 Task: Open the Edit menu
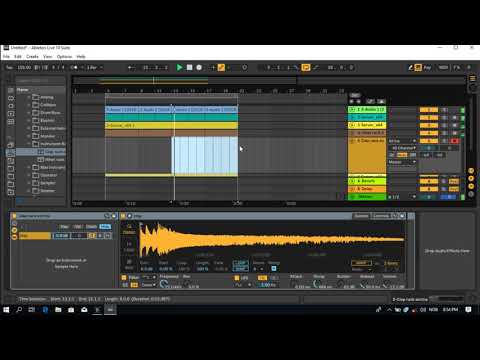click(18, 56)
